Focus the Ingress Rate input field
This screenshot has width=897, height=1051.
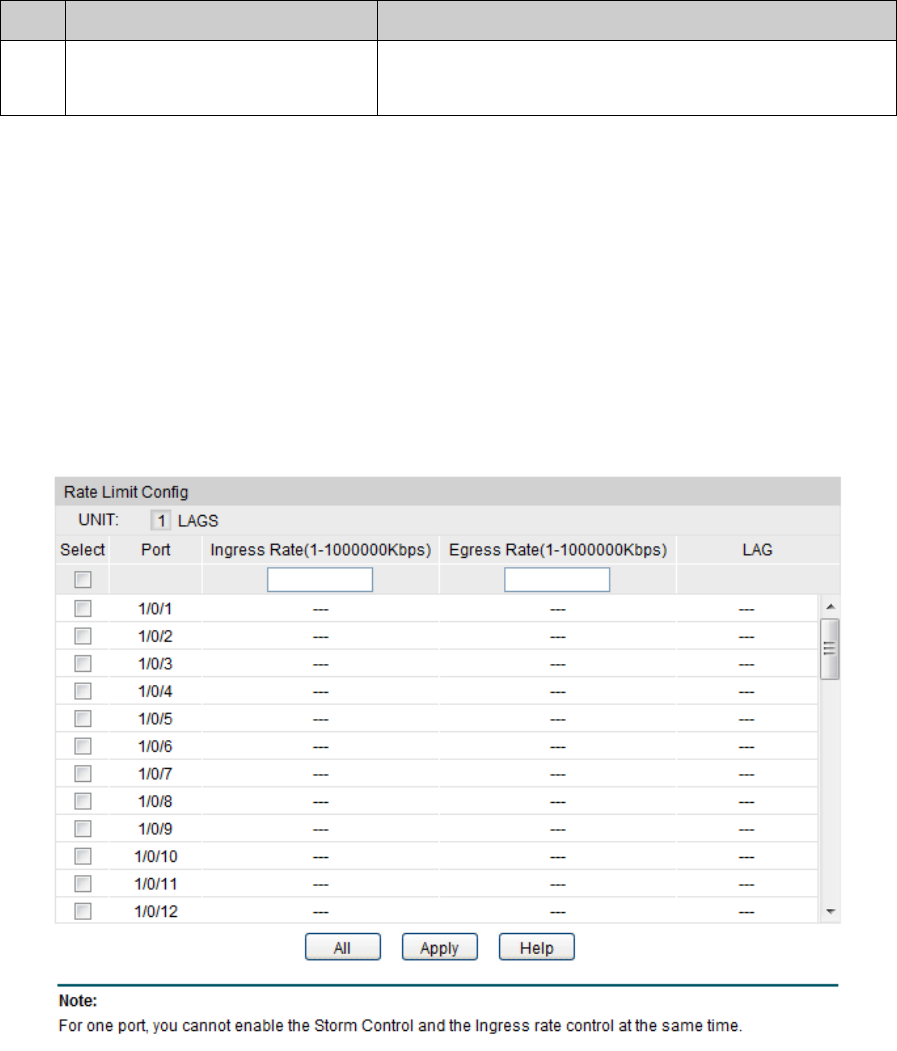pos(320,580)
